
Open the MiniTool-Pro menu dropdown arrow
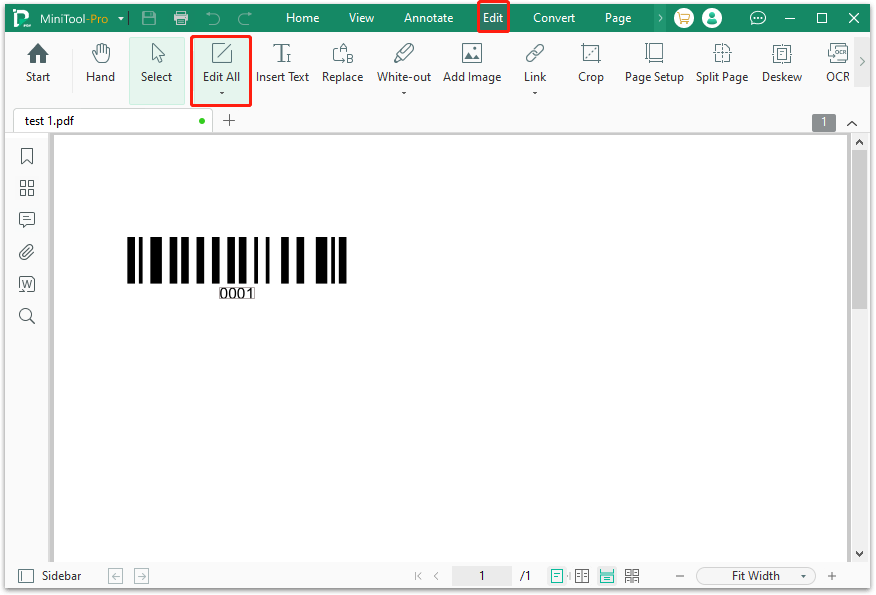click(x=121, y=18)
